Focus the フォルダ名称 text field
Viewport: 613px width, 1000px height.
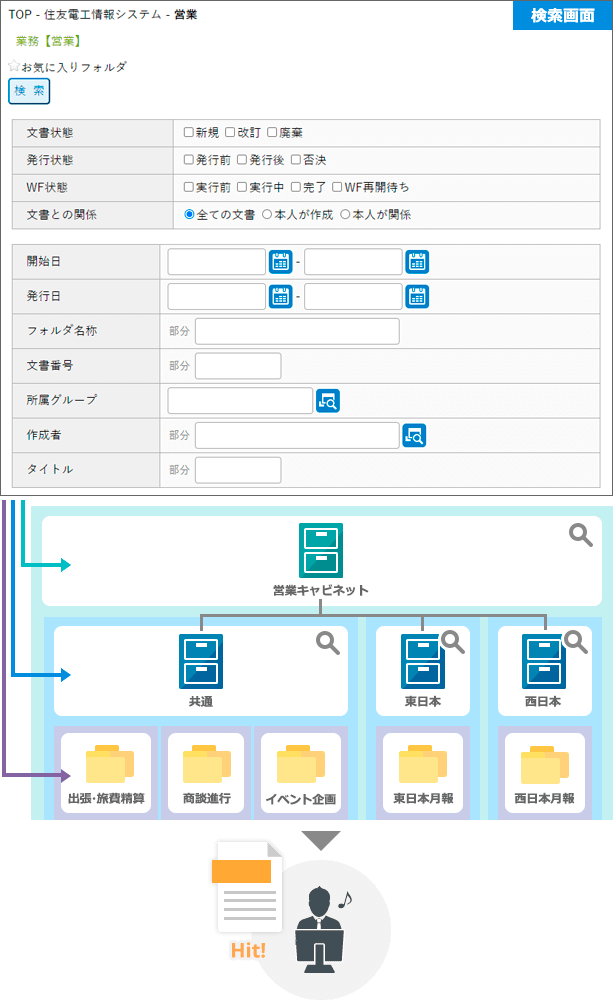297,331
